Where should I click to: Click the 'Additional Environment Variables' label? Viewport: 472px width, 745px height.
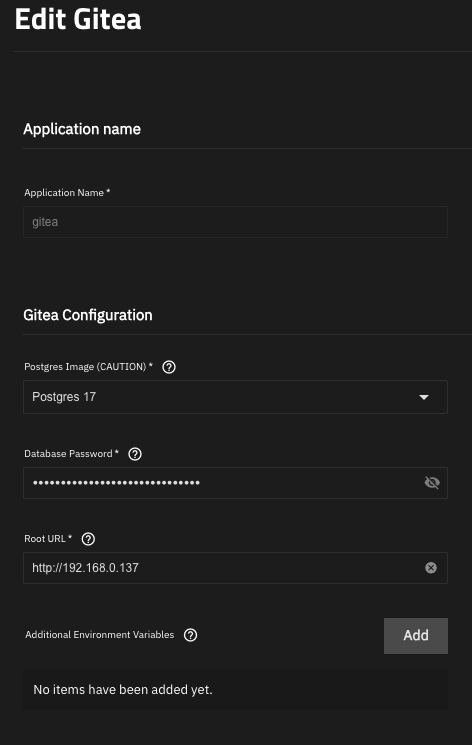pyautogui.click(x=100, y=635)
